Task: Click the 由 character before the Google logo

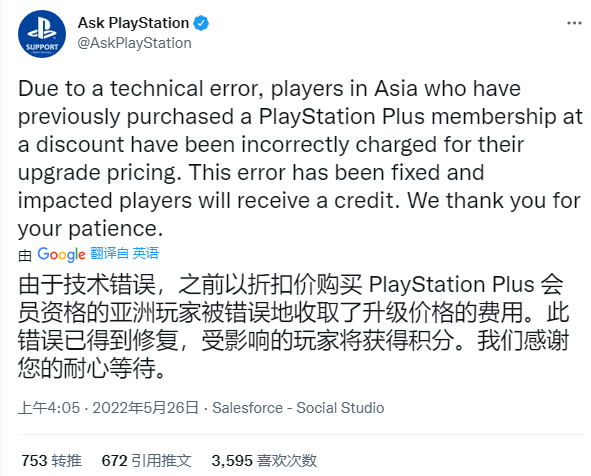Action: (x=25, y=256)
